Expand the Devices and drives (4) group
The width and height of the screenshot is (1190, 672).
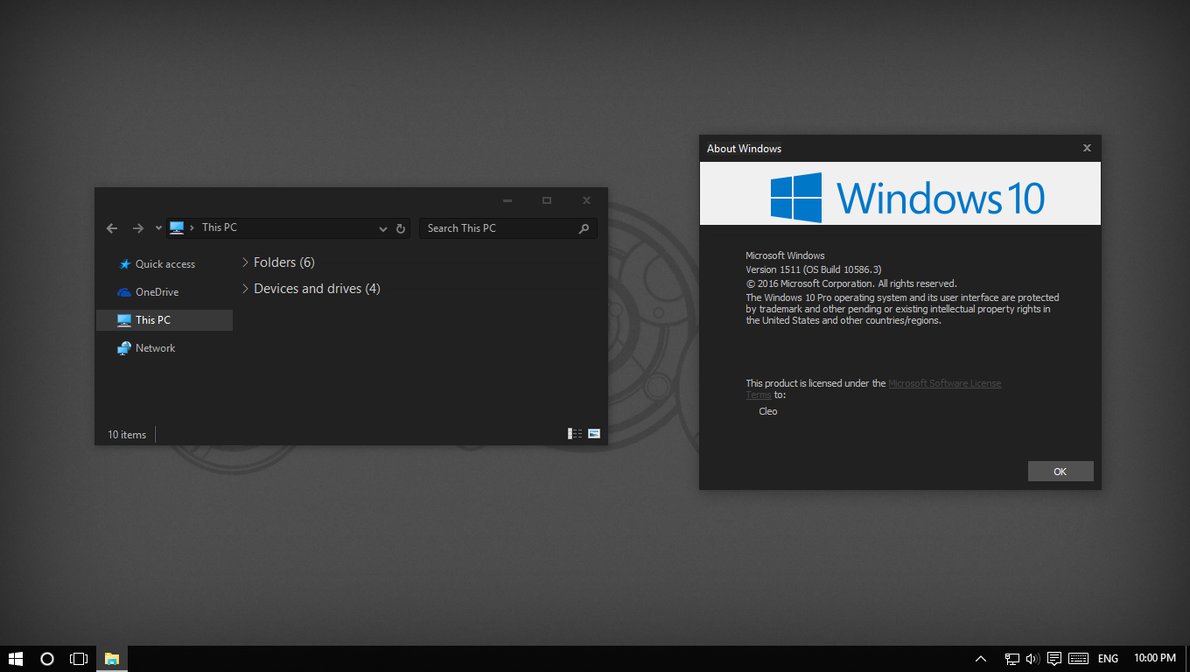click(245, 289)
